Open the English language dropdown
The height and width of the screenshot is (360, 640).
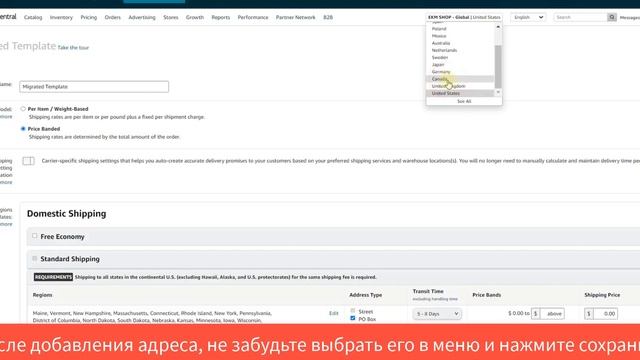(528, 17)
